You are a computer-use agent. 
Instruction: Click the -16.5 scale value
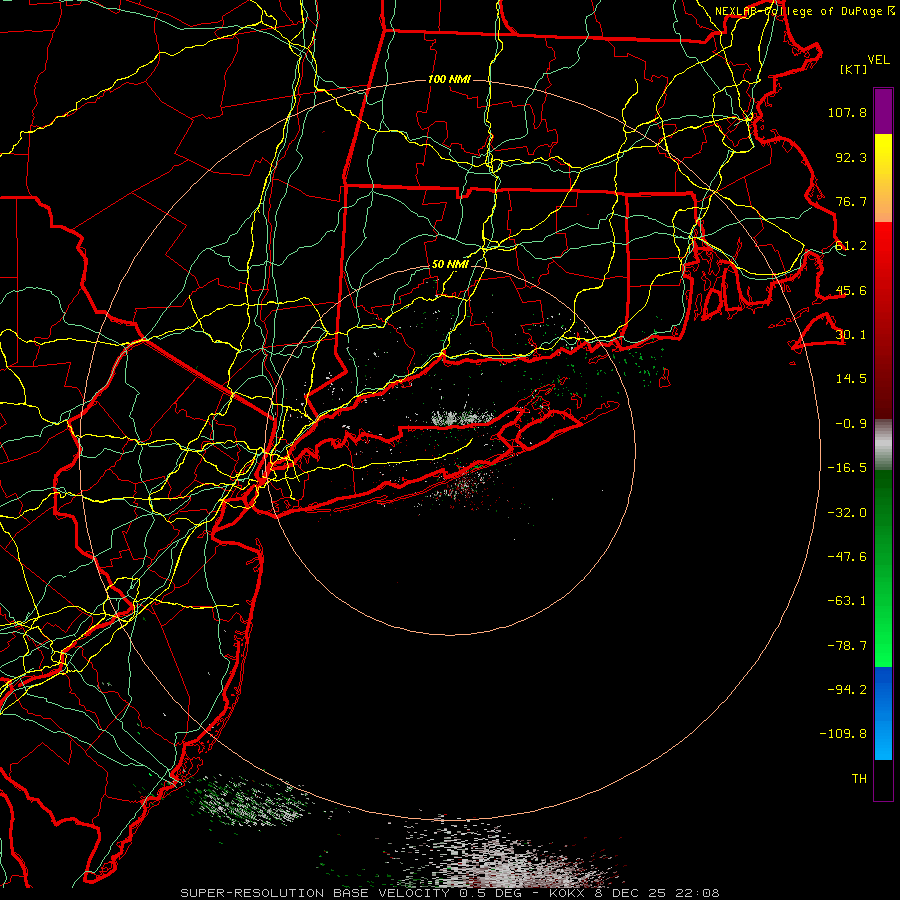pos(847,468)
